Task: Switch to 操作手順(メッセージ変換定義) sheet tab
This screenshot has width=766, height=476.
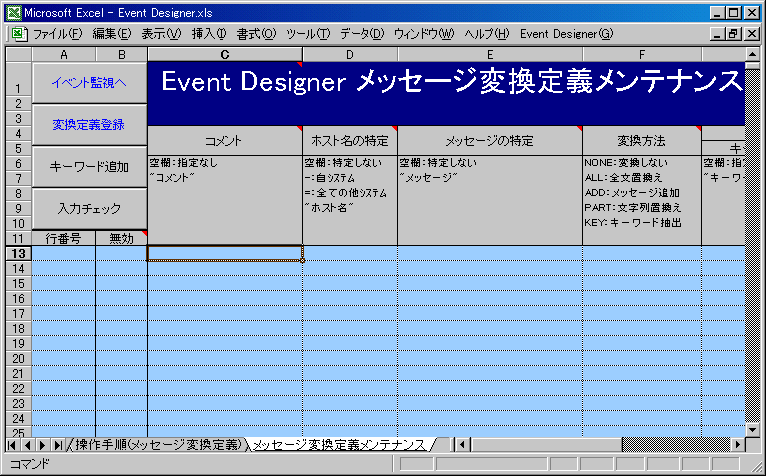Action: point(159,444)
